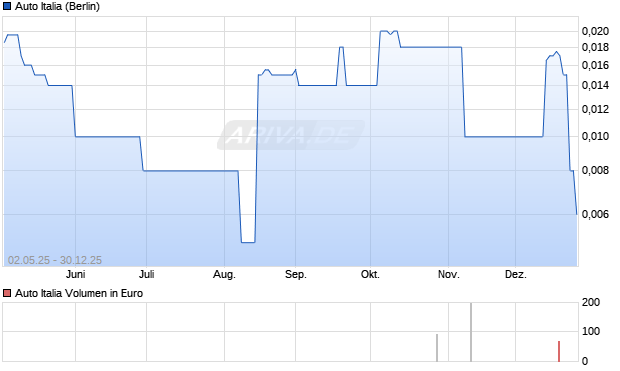Select the Aug. month axis label
This screenshot has width=620, height=371.
[x=224, y=274]
